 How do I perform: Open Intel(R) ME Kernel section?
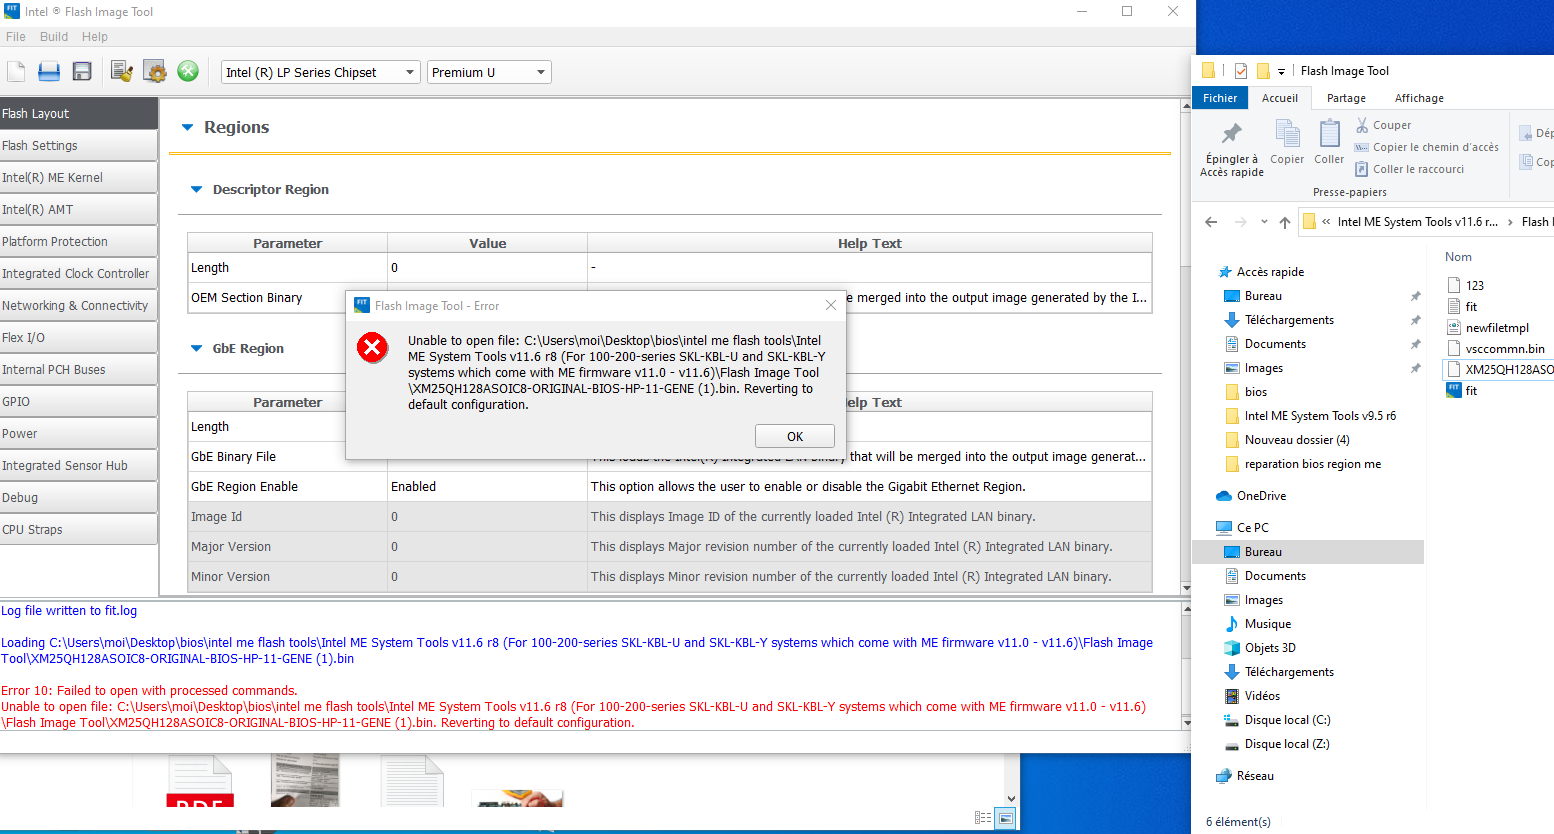(x=79, y=177)
